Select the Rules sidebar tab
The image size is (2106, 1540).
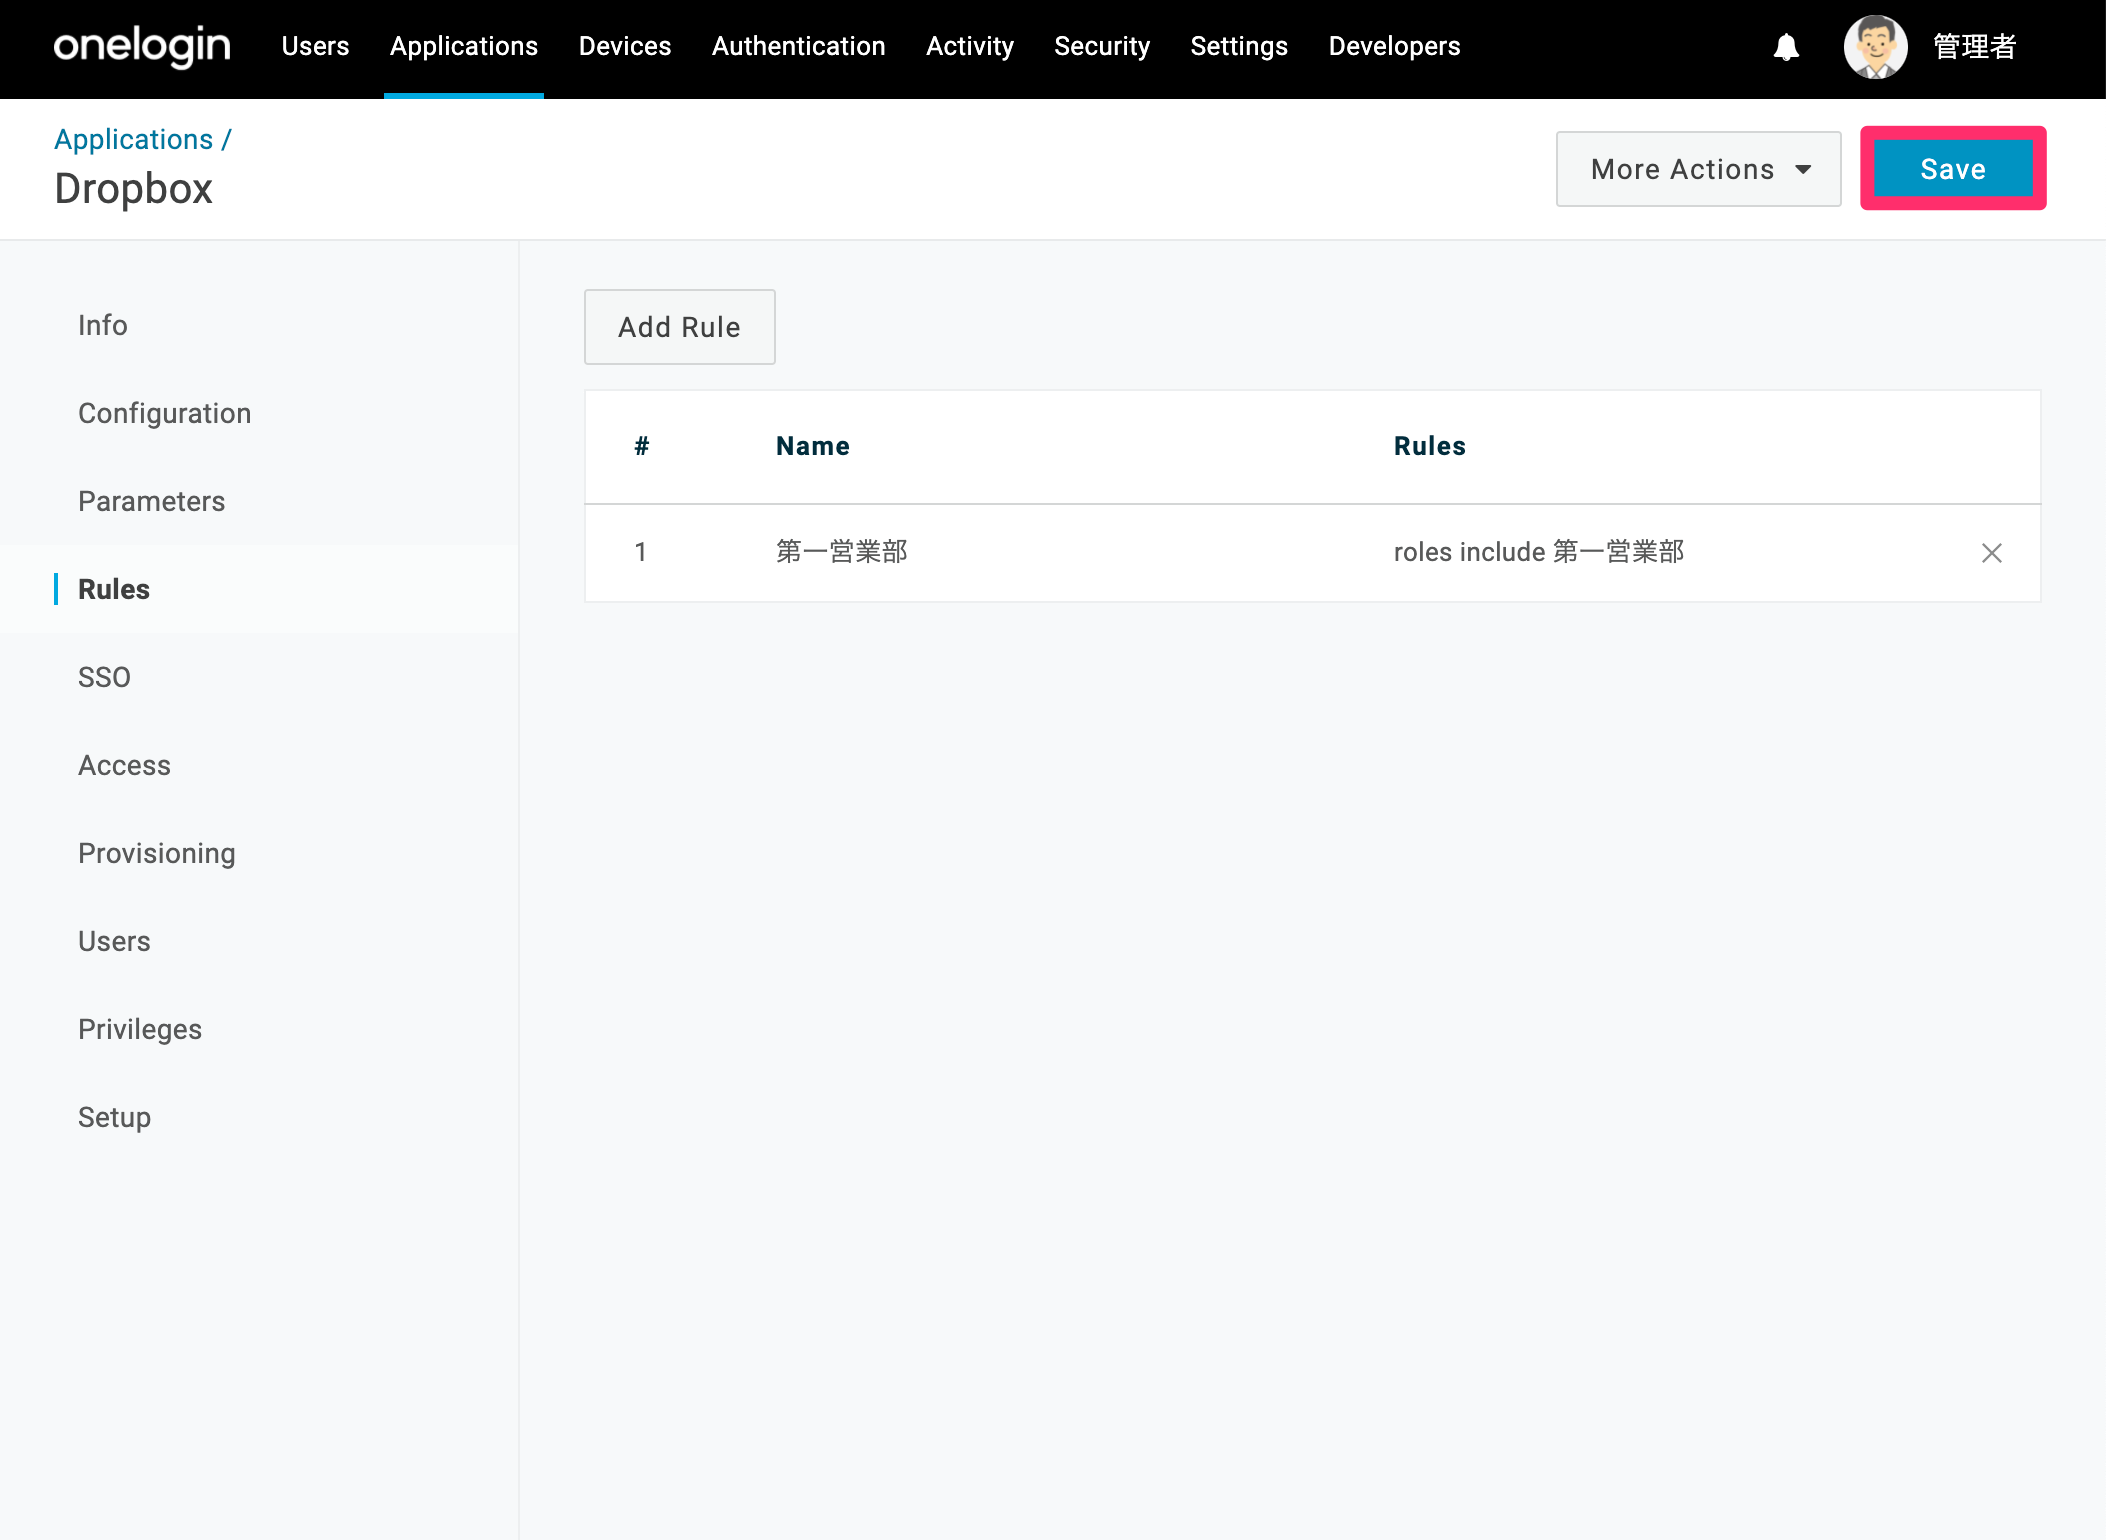[114, 589]
